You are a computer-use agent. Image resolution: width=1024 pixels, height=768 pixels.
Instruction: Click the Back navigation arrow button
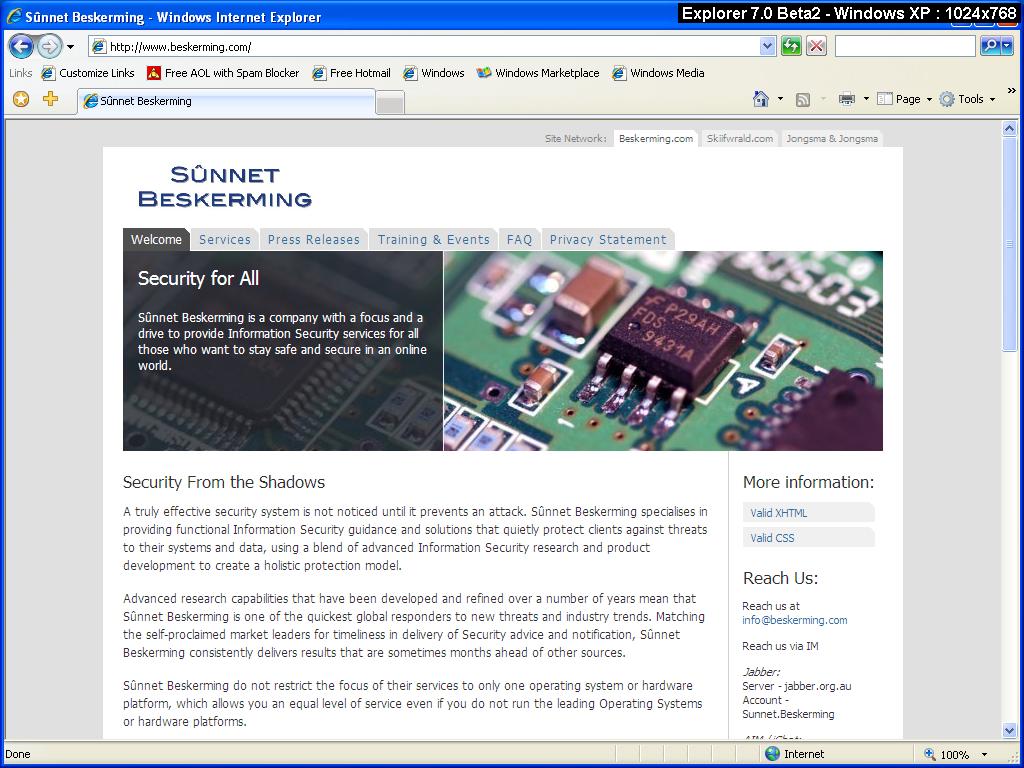point(21,46)
